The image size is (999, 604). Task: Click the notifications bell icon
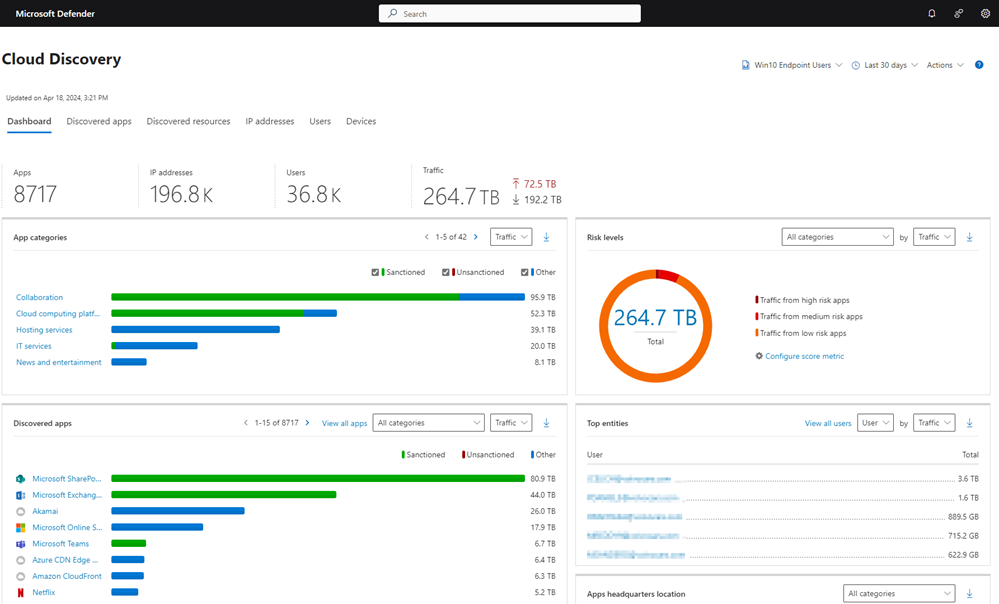(x=932, y=14)
